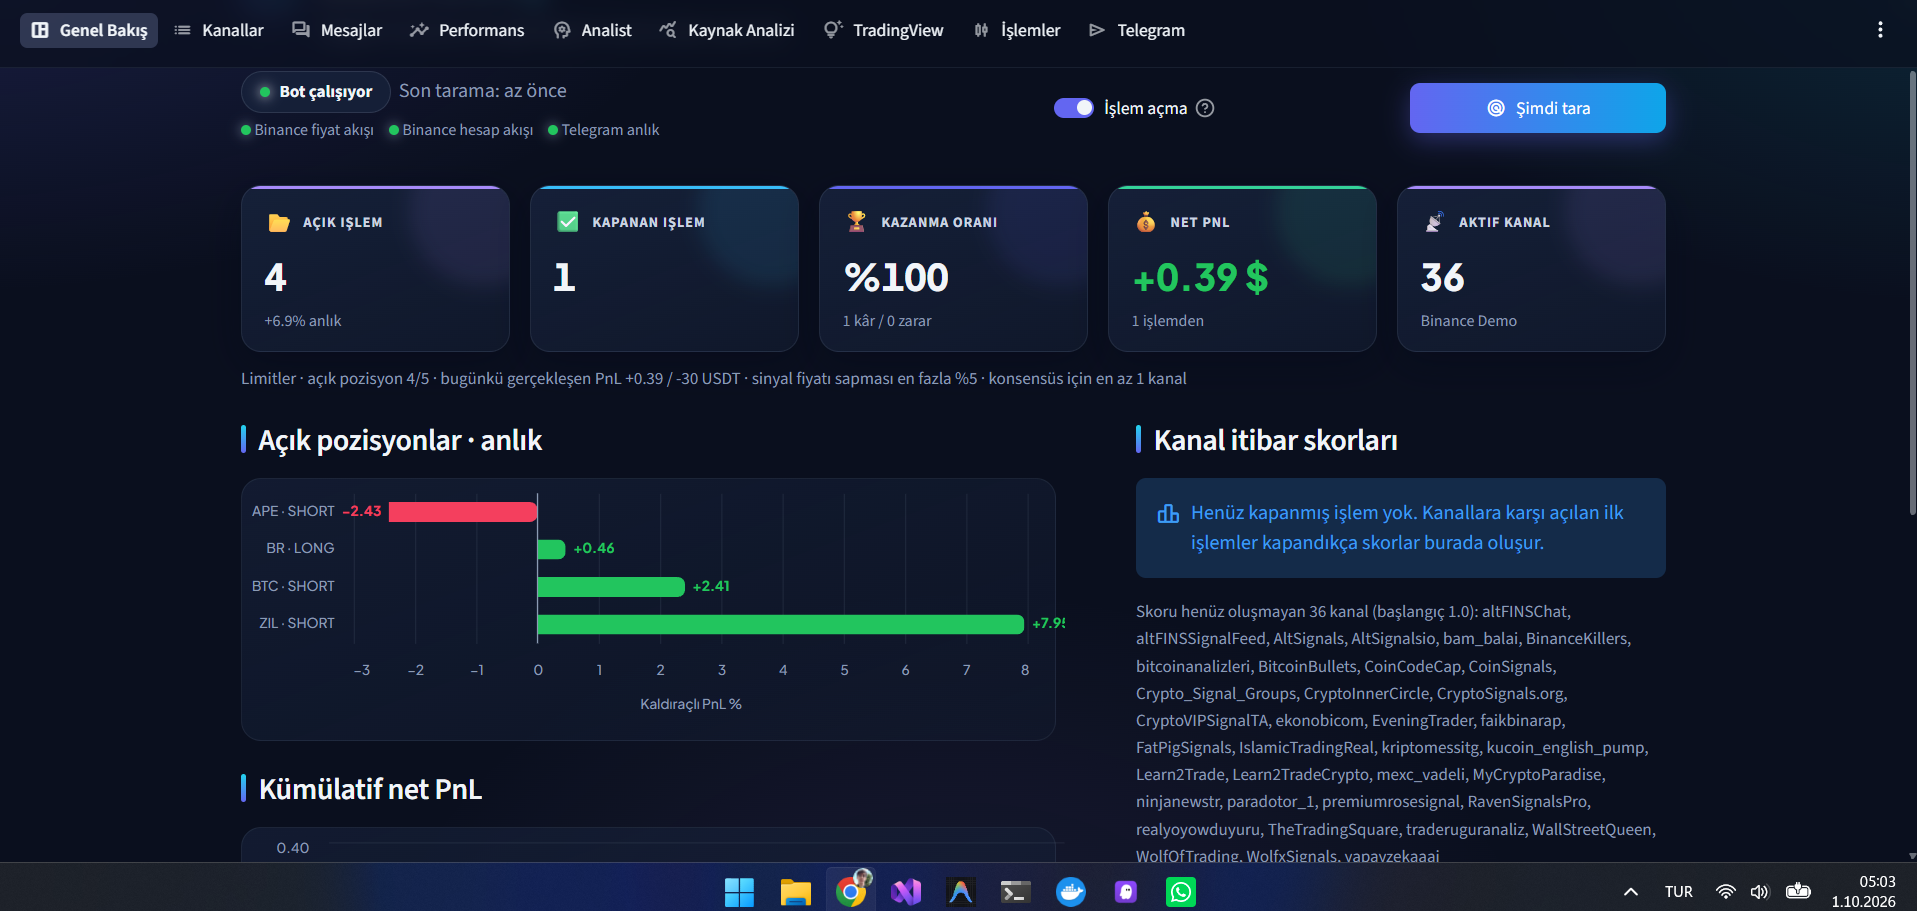The width and height of the screenshot is (1917, 911).
Task: Click the Şimdi tara button
Action: (1537, 108)
